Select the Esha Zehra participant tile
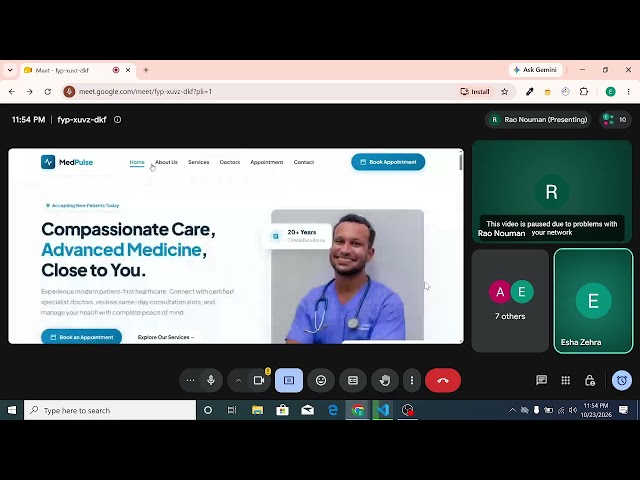 (x=593, y=301)
